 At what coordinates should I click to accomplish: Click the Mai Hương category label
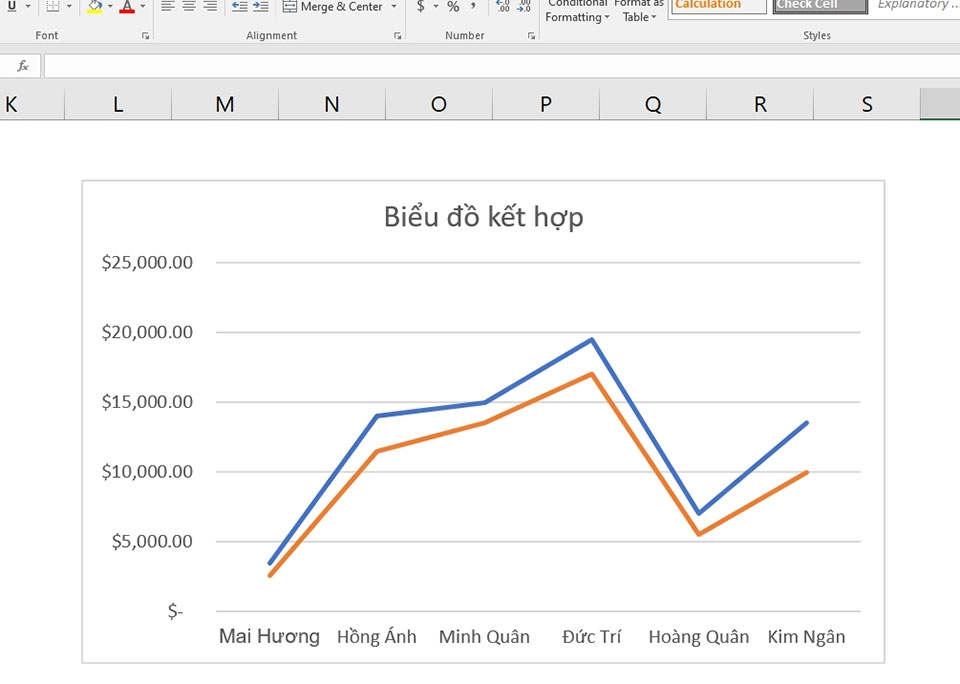pos(269,637)
